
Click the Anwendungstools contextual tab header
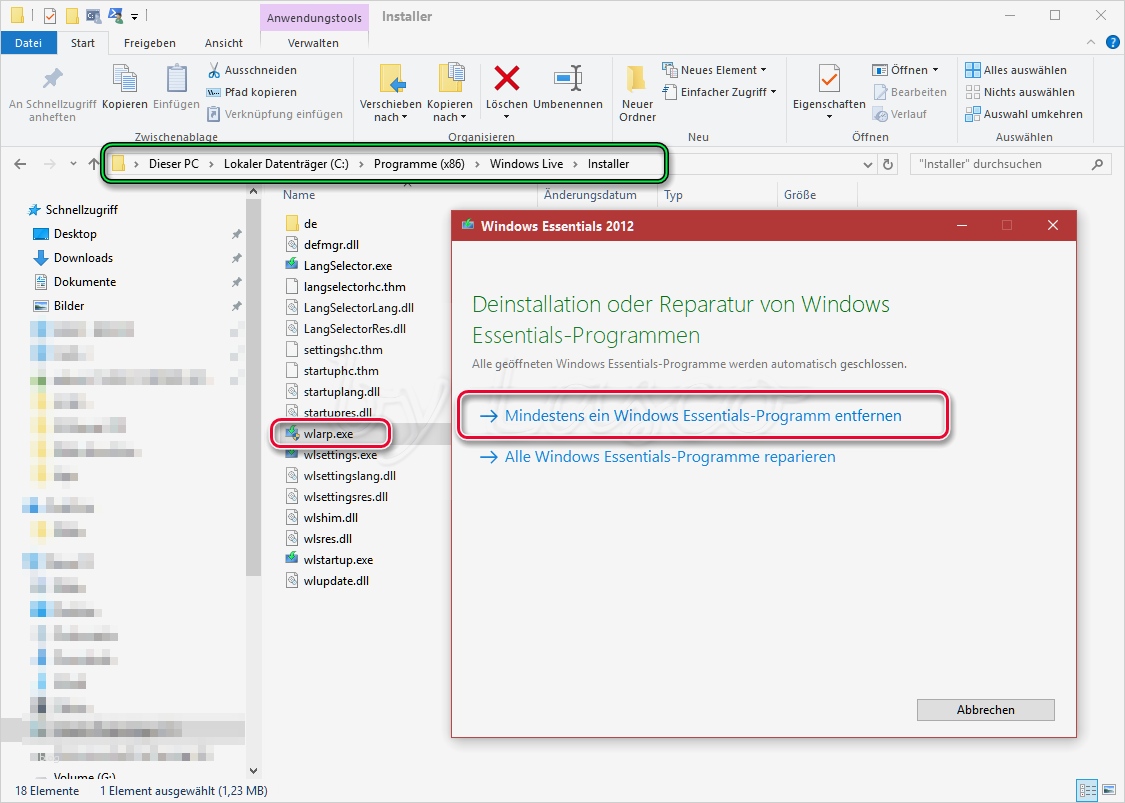point(314,17)
